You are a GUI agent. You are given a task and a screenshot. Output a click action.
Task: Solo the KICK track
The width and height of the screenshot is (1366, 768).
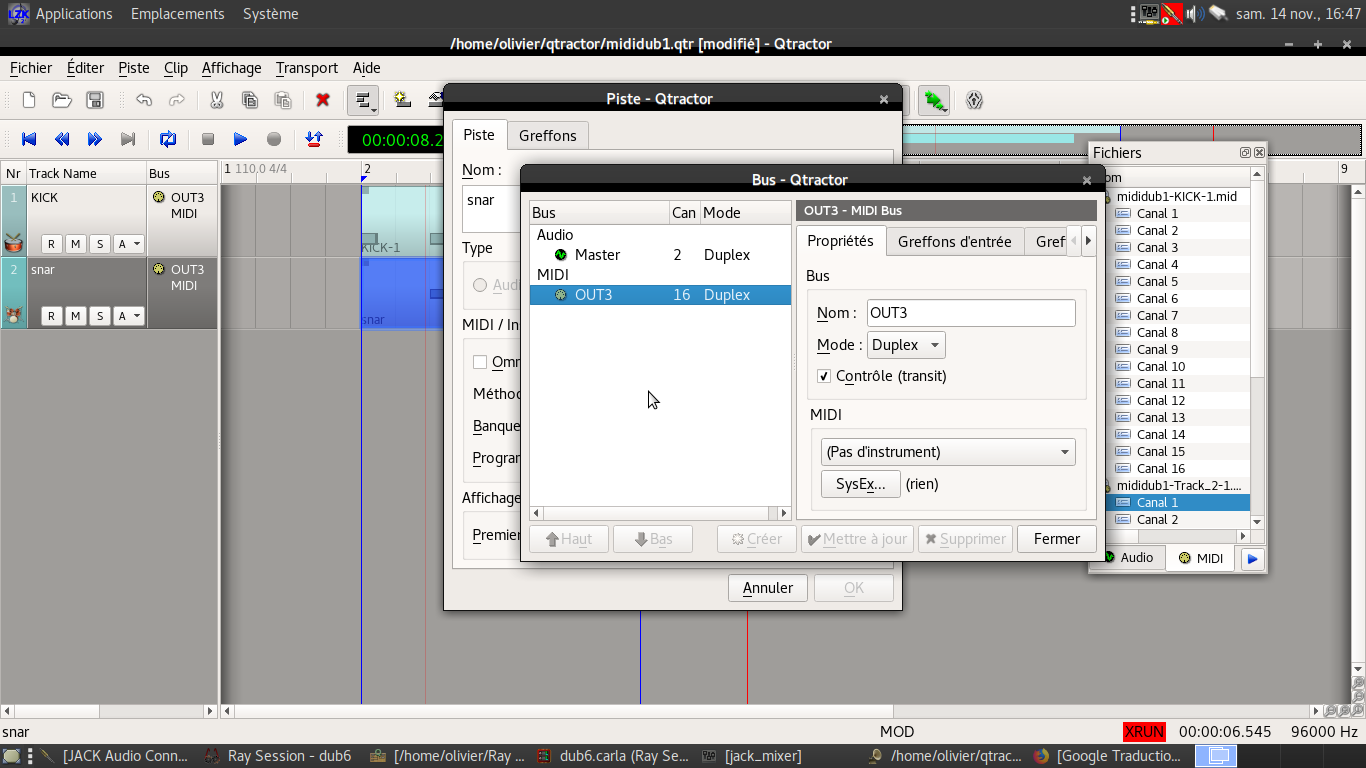pos(100,244)
